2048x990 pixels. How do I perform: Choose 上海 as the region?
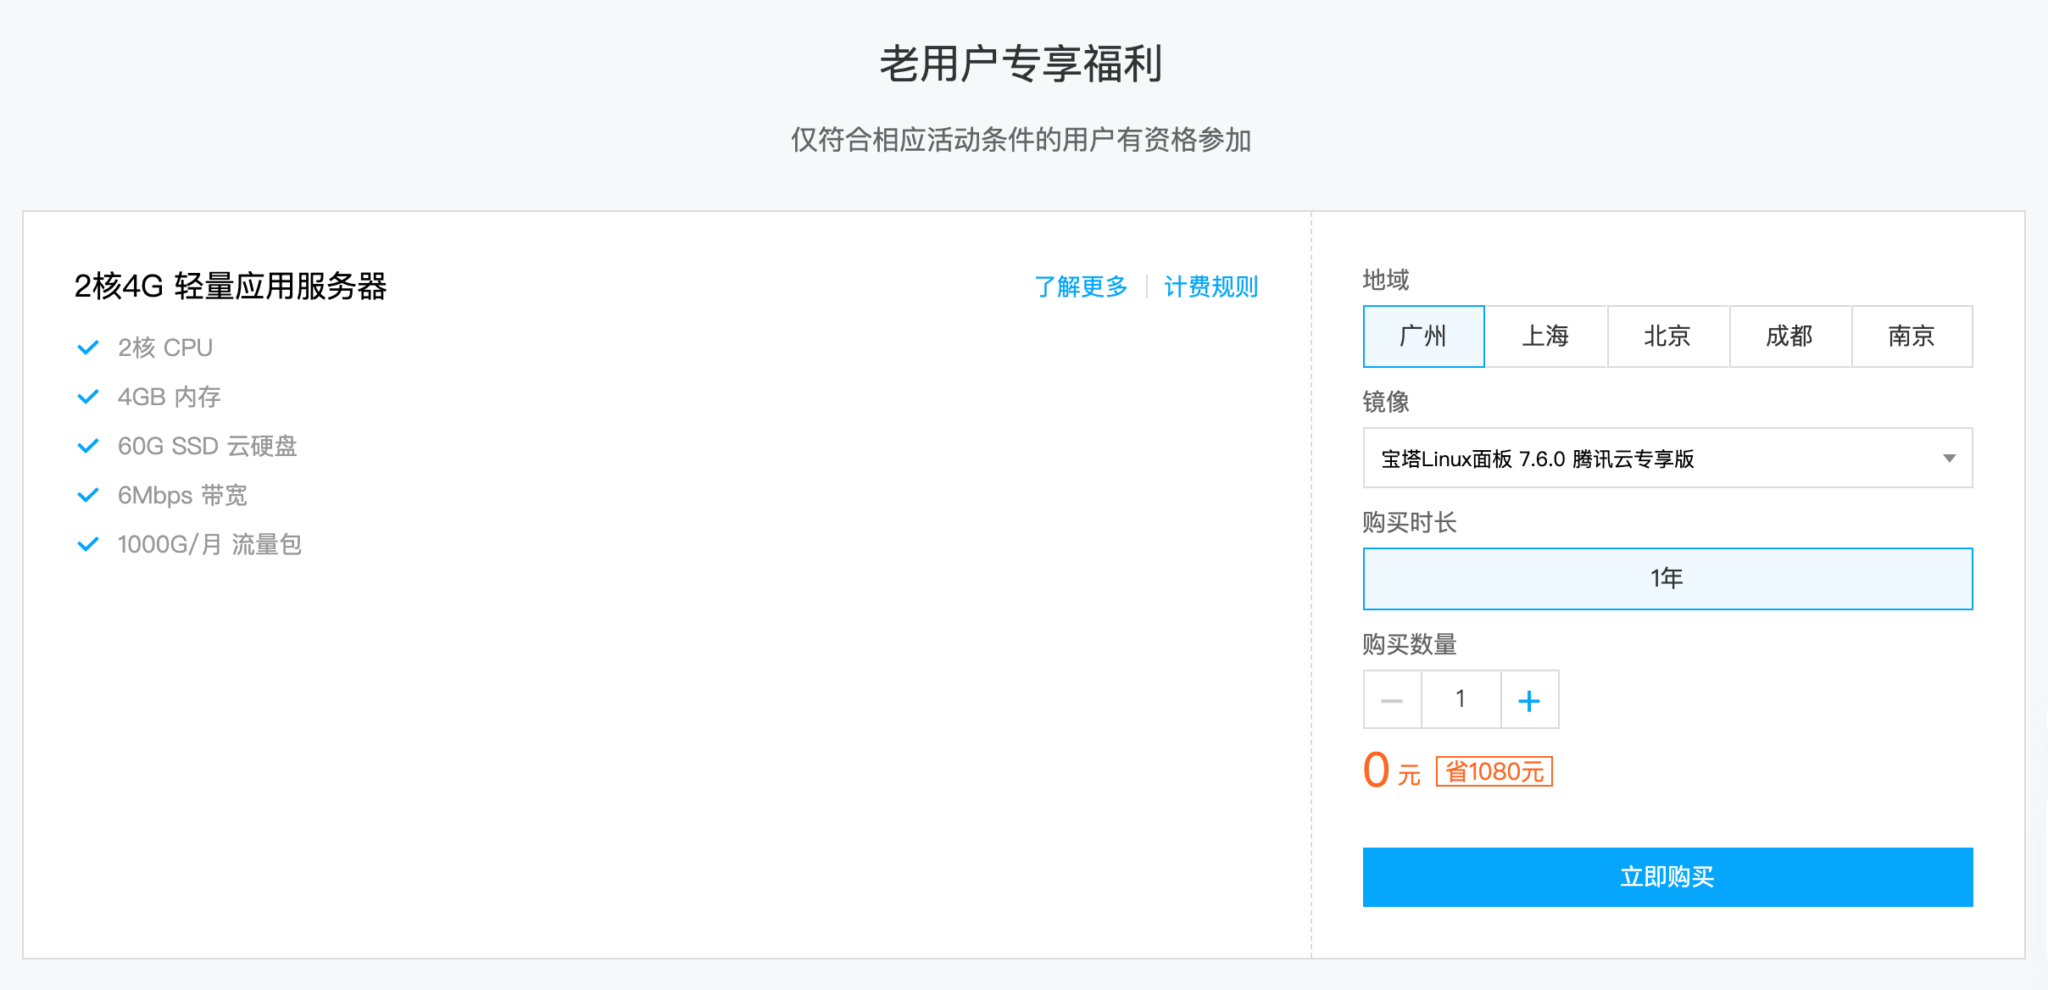(x=1545, y=336)
